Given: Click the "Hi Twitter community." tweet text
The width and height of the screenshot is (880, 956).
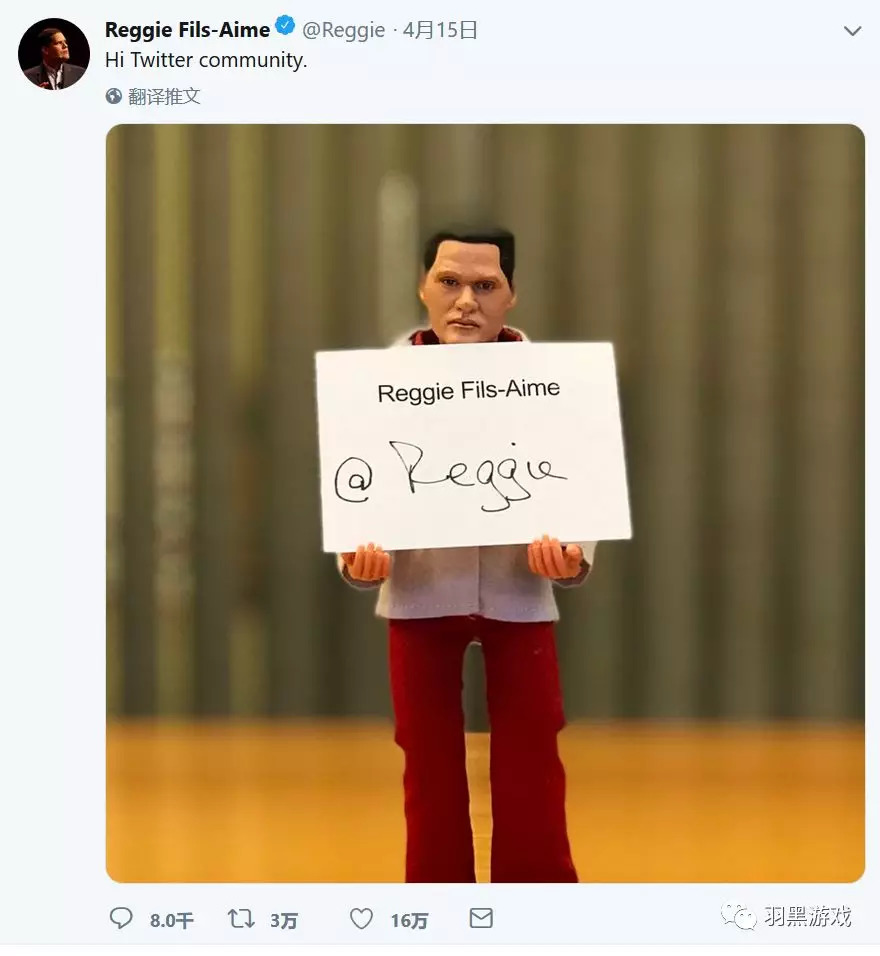Looking at the screenshot, I should (x=206, y=60).
